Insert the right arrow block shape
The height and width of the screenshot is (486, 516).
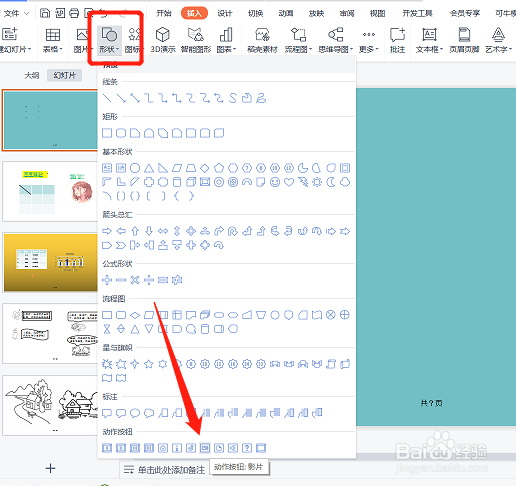tap(107, 231)
